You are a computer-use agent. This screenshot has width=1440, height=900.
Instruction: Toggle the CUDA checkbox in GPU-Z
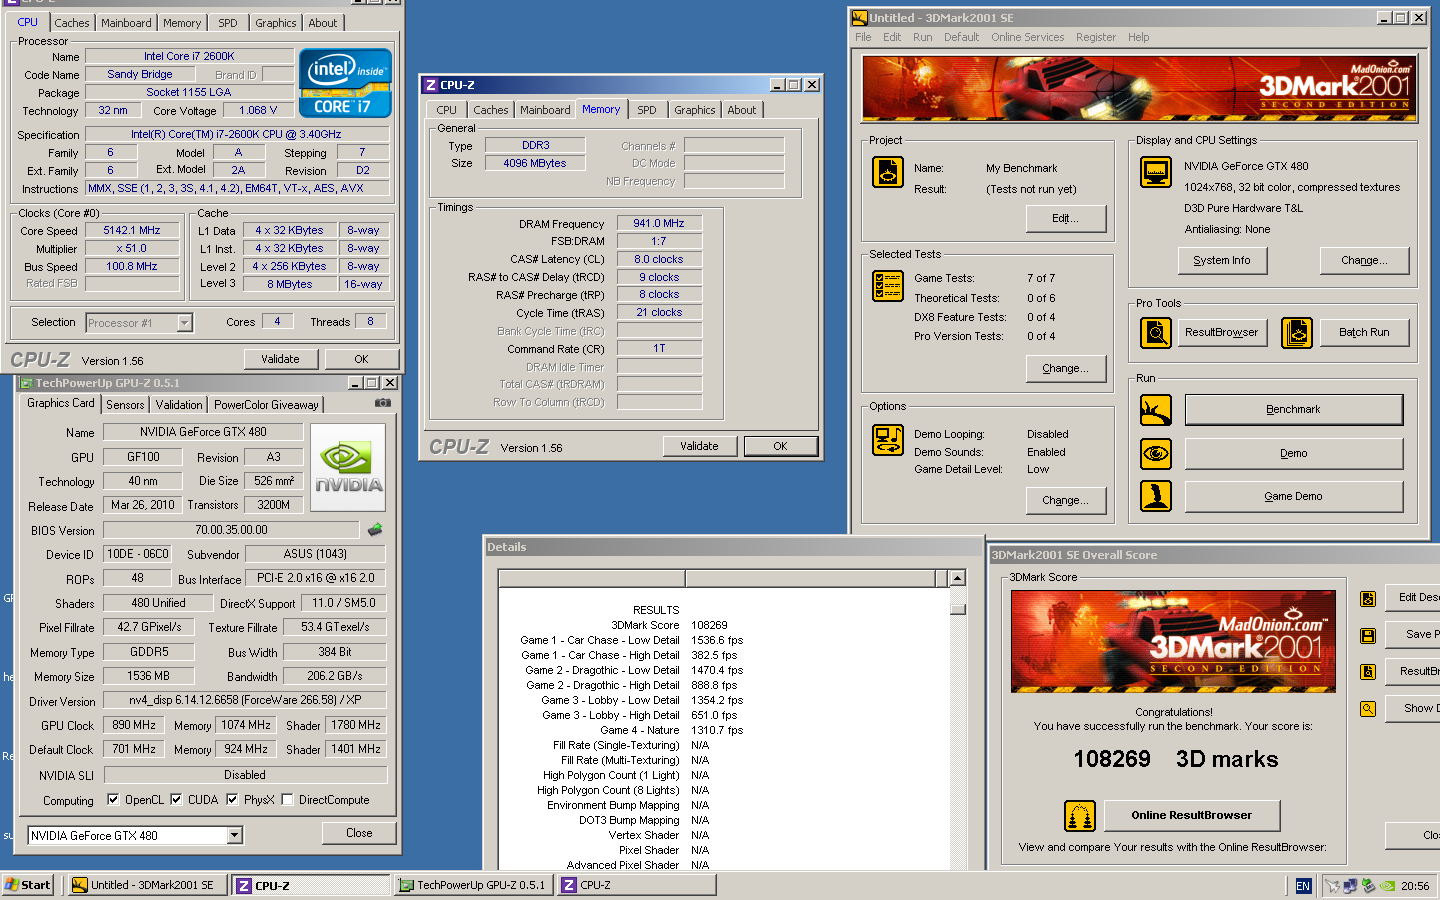176,800
